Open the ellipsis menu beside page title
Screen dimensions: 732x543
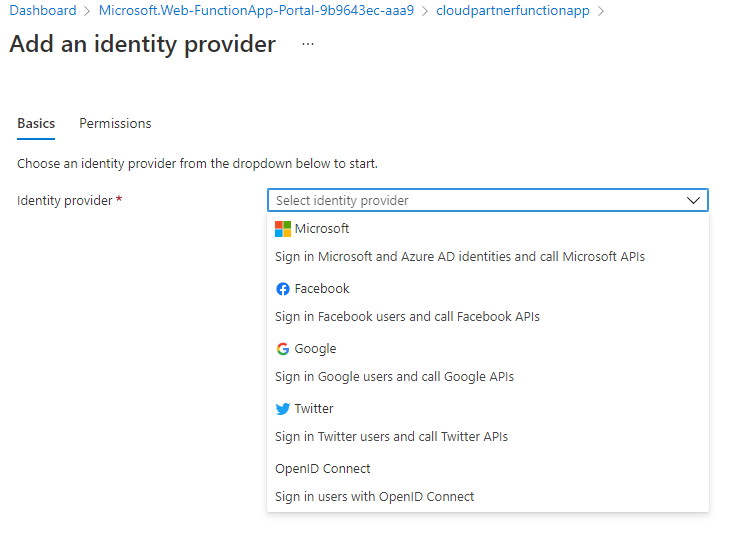click(x=307, y=45)
